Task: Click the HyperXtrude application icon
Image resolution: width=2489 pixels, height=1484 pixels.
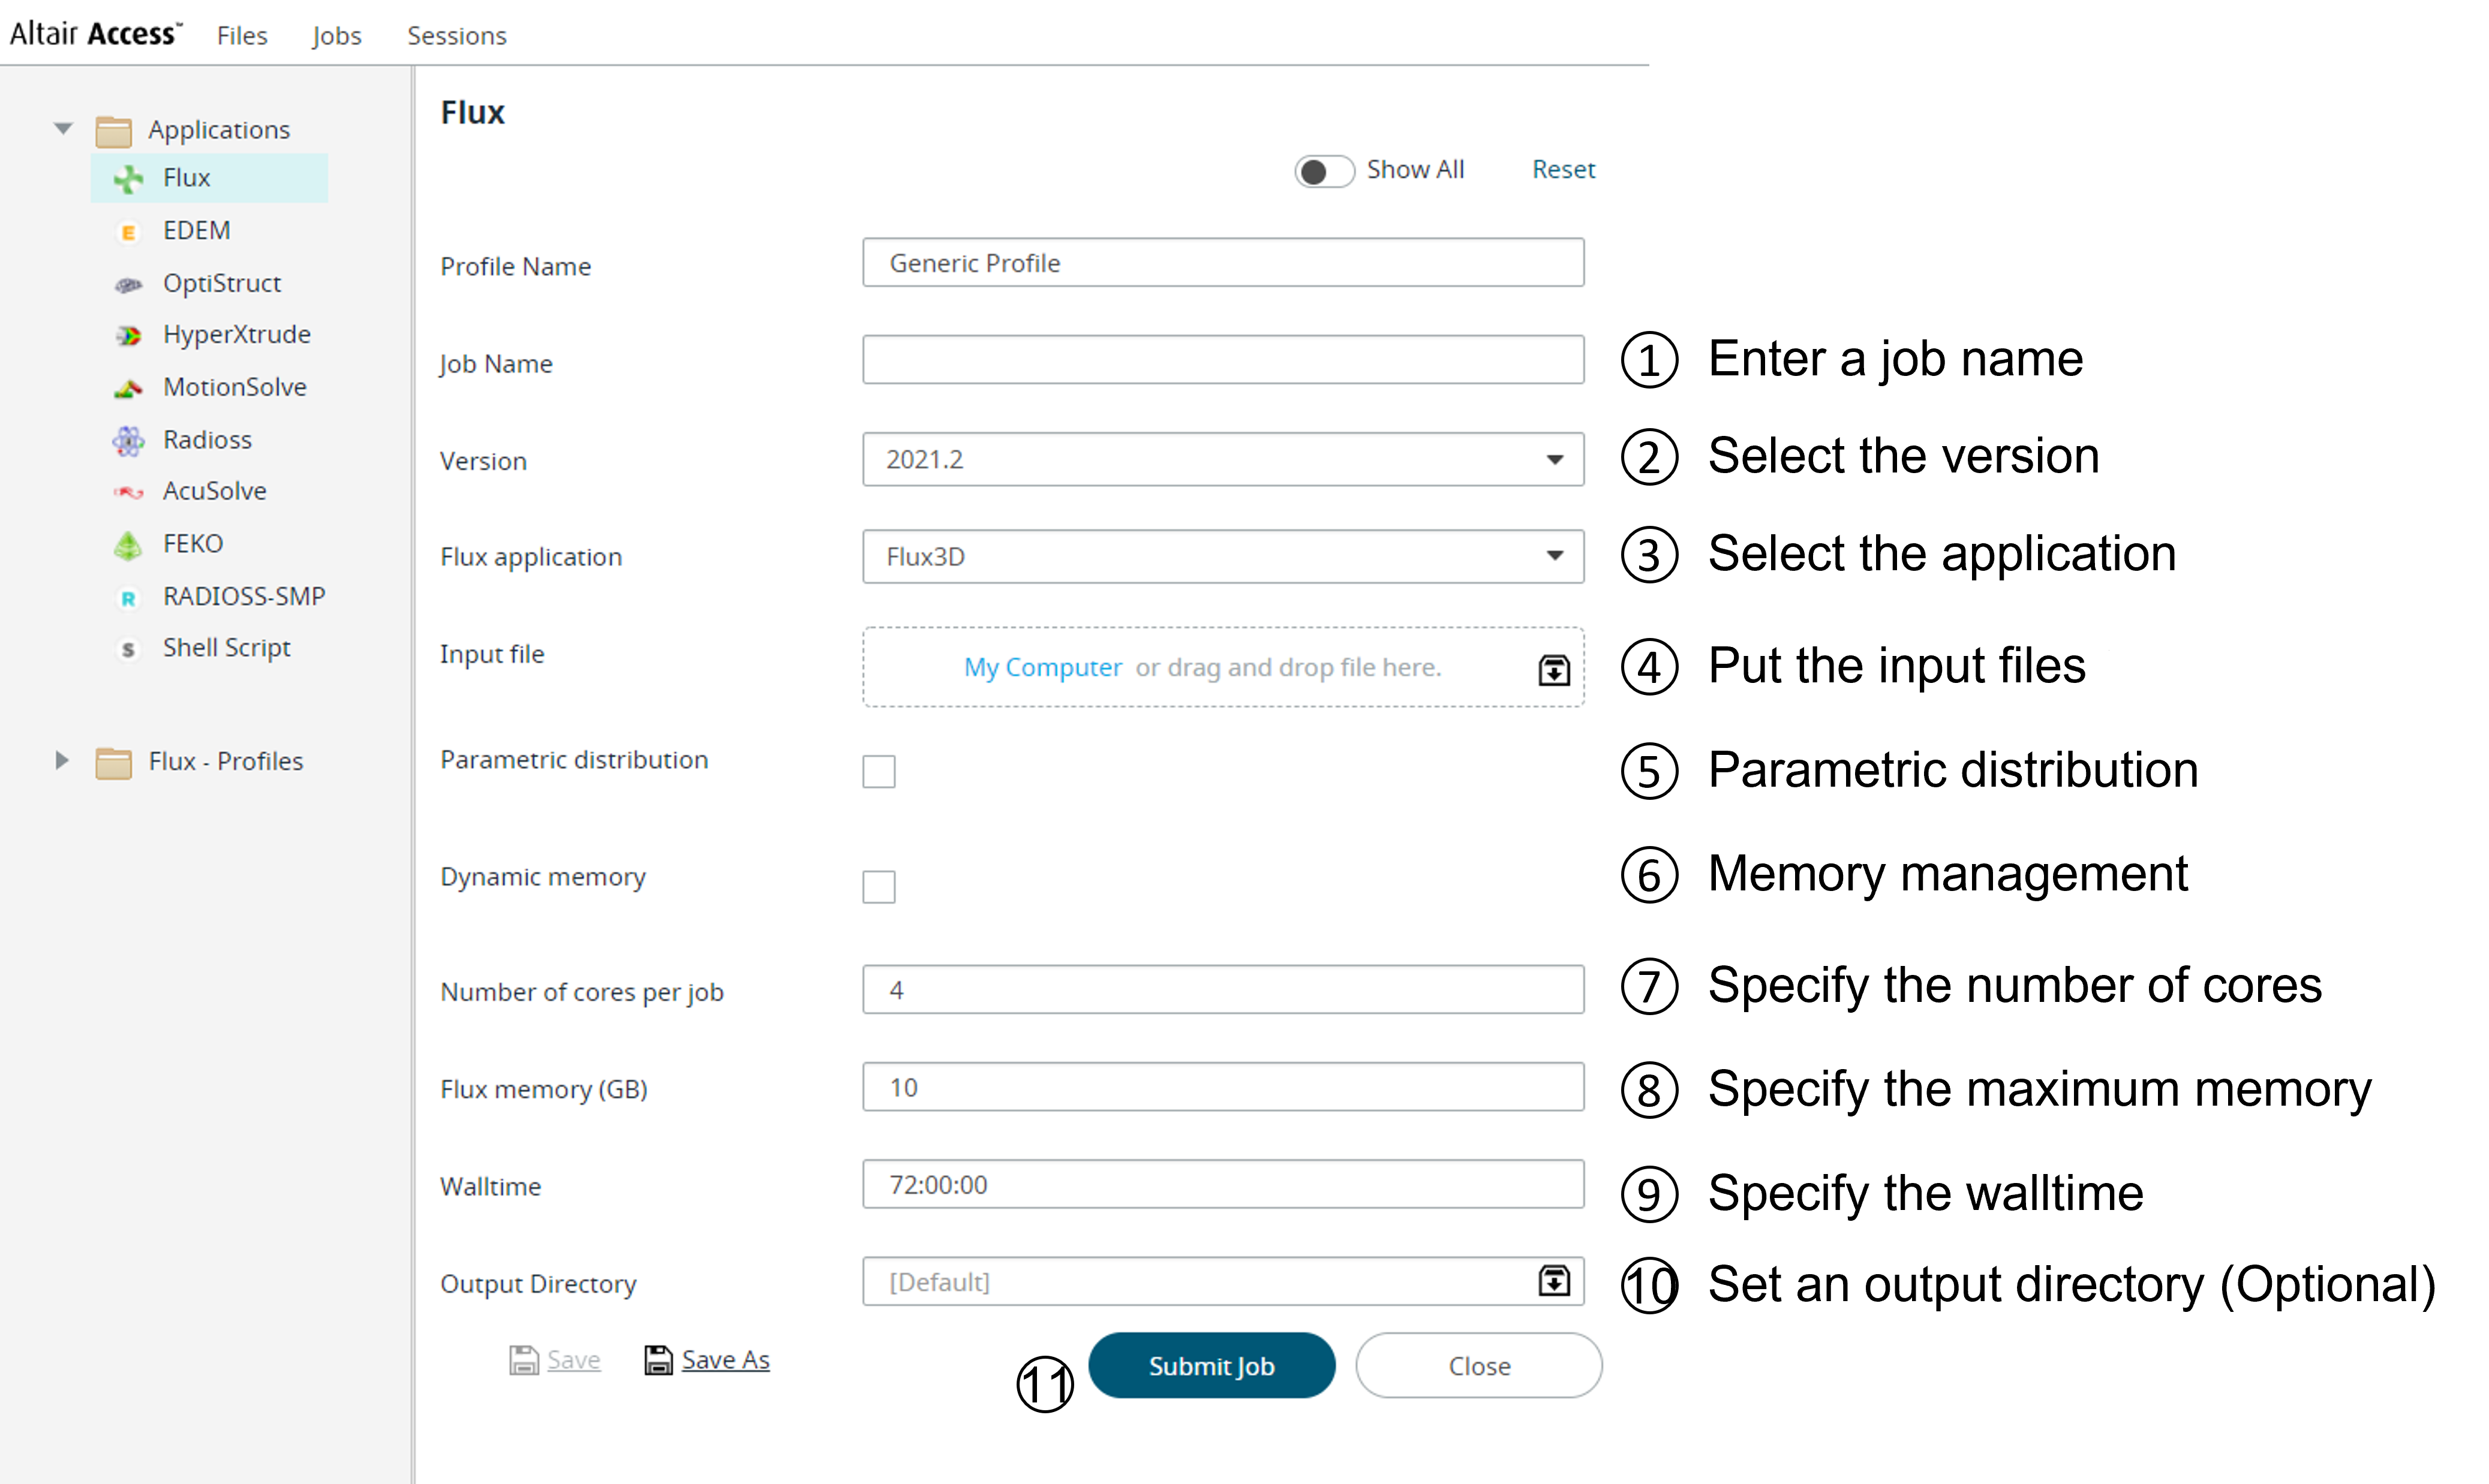Action: [x=128, y=336]
